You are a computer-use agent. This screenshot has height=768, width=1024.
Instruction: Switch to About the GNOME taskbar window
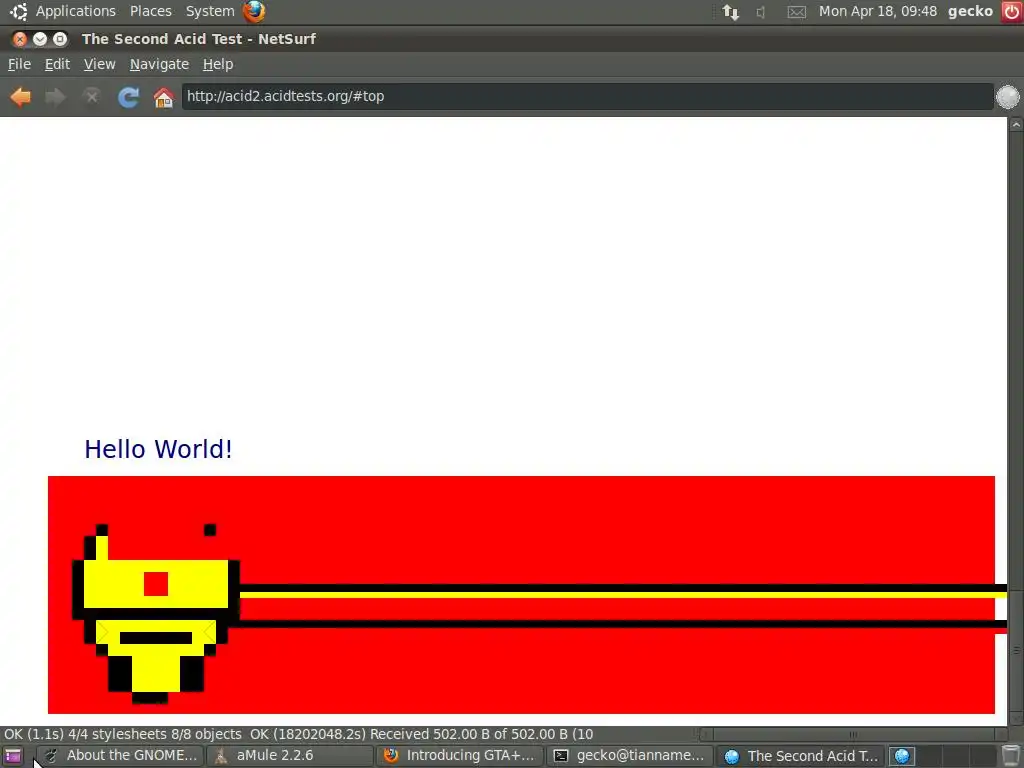pyautogui.click(x=119, y=756)
